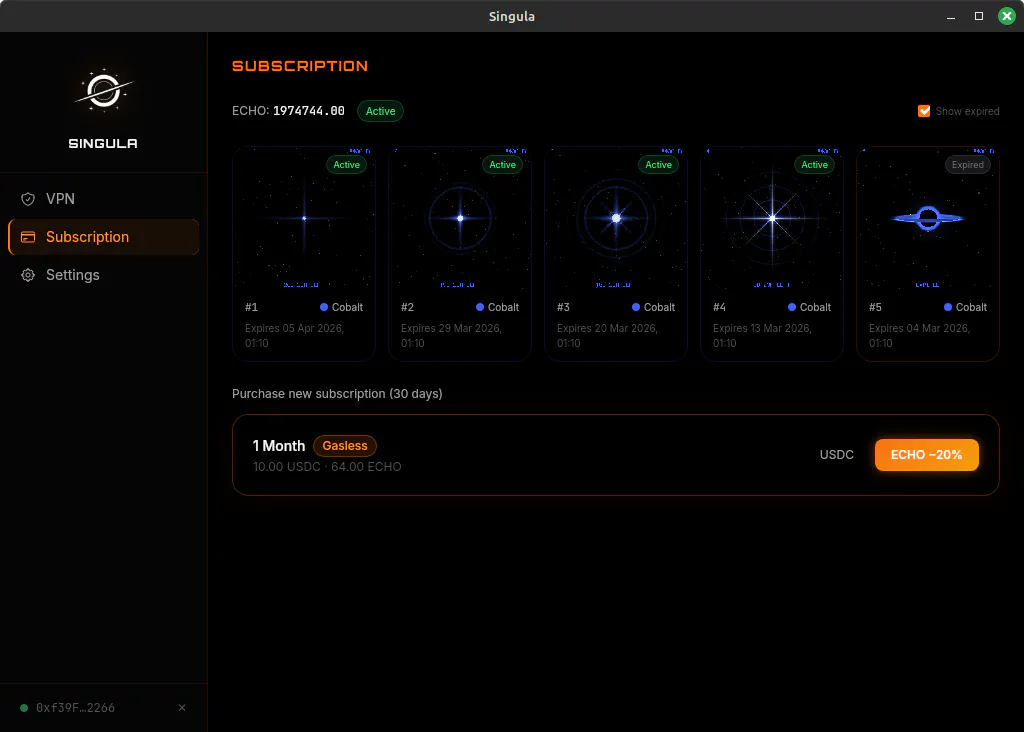Click the SUBSCRIPTION page heading
Viewport: 1024px width, 732px height.
[x=300, y=66]
